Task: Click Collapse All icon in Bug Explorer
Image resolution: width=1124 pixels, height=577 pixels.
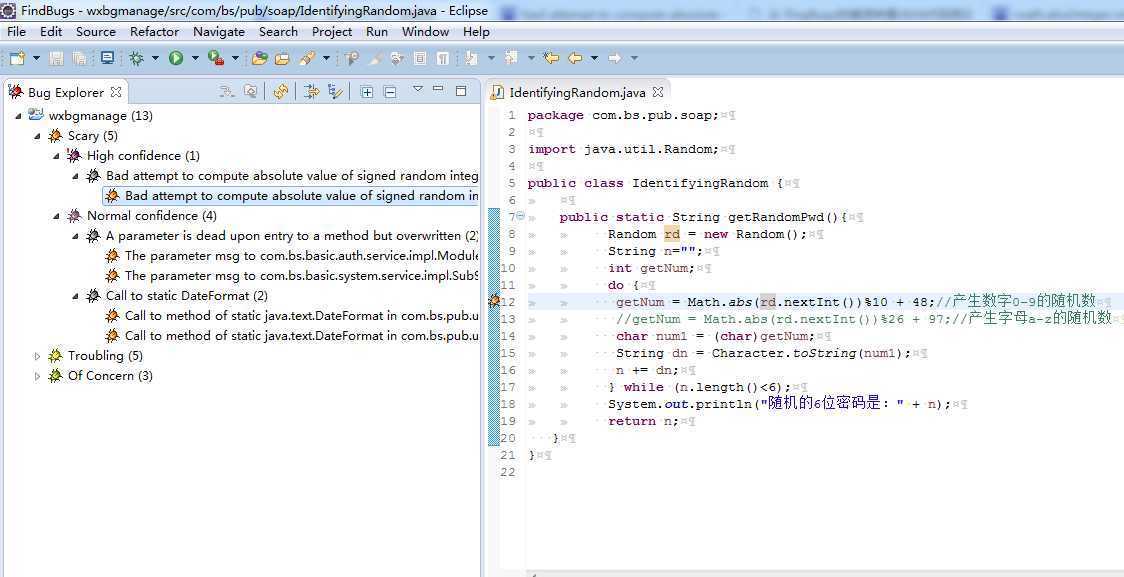Action: click(390, 92)
